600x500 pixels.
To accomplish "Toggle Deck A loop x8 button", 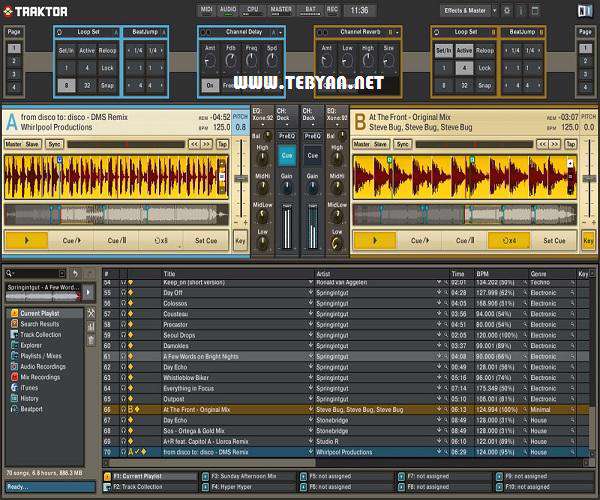I will (161, 241).
